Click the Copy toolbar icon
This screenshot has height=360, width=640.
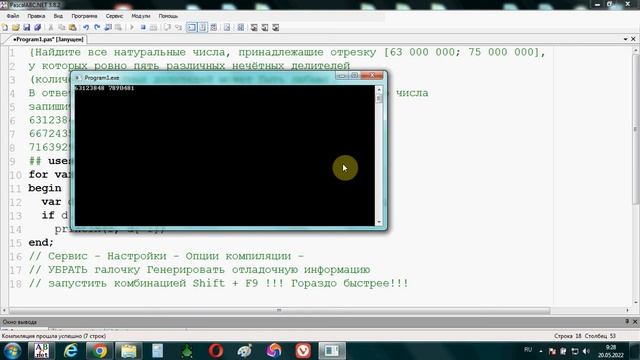pyautogui.click(x=62, y=27)
